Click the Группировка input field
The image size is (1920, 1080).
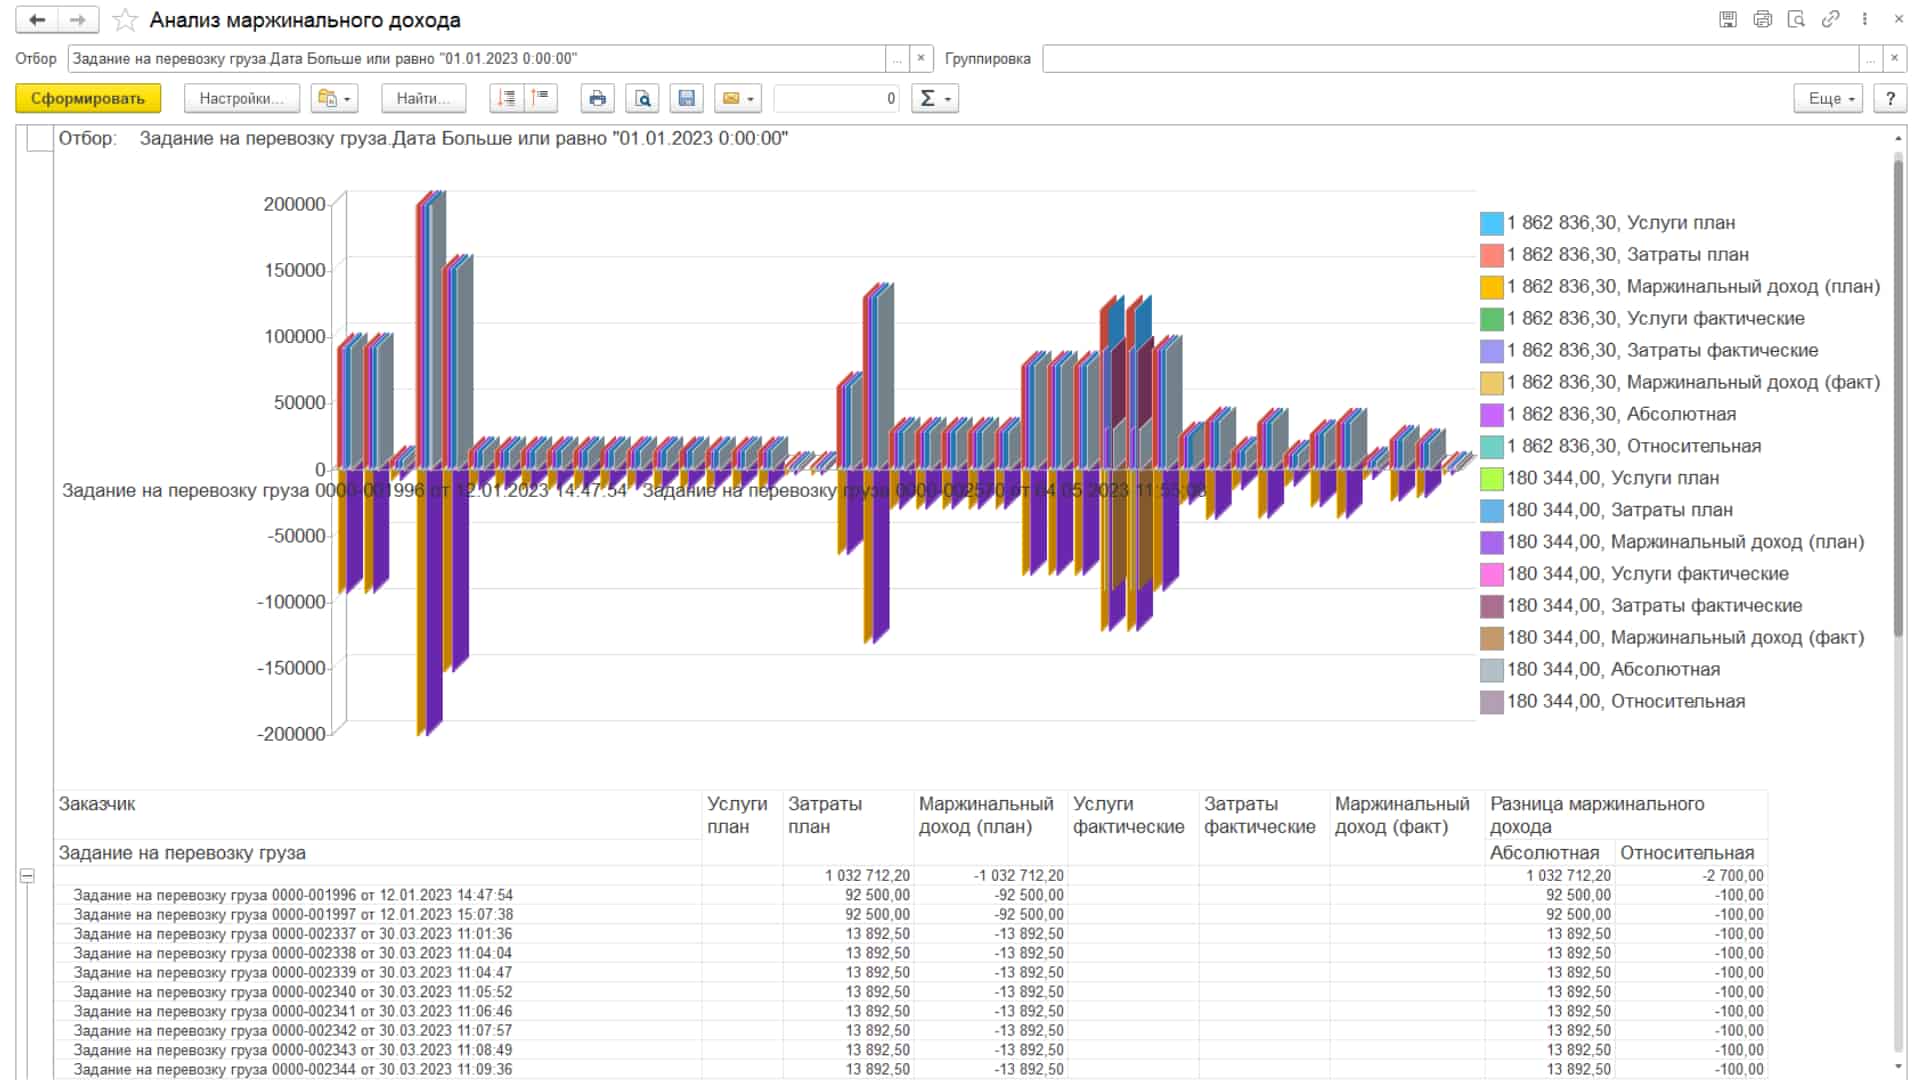[1451, 58]
